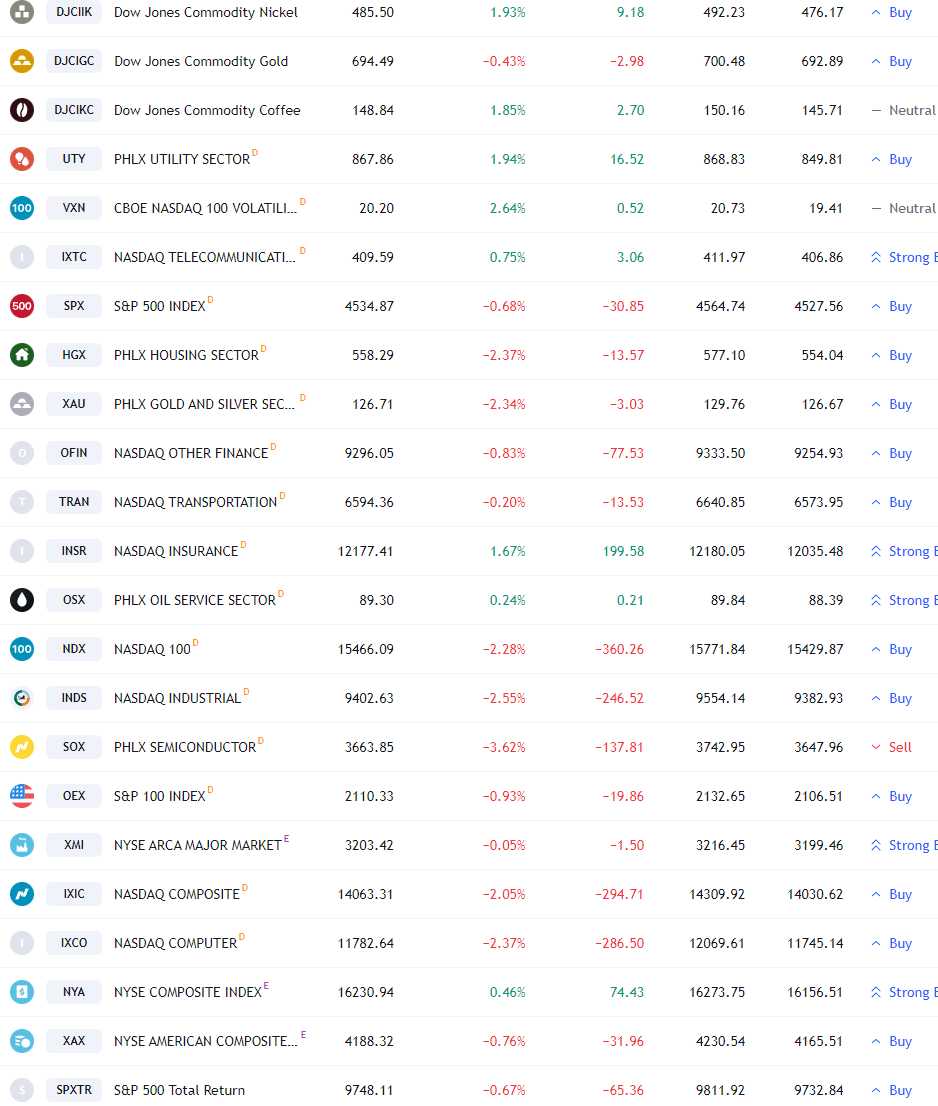Viewport: 938px width, 1106px height.
Task: Open PHLX SEMICONDUCTOR name link
Action: [x=185, y=748]
